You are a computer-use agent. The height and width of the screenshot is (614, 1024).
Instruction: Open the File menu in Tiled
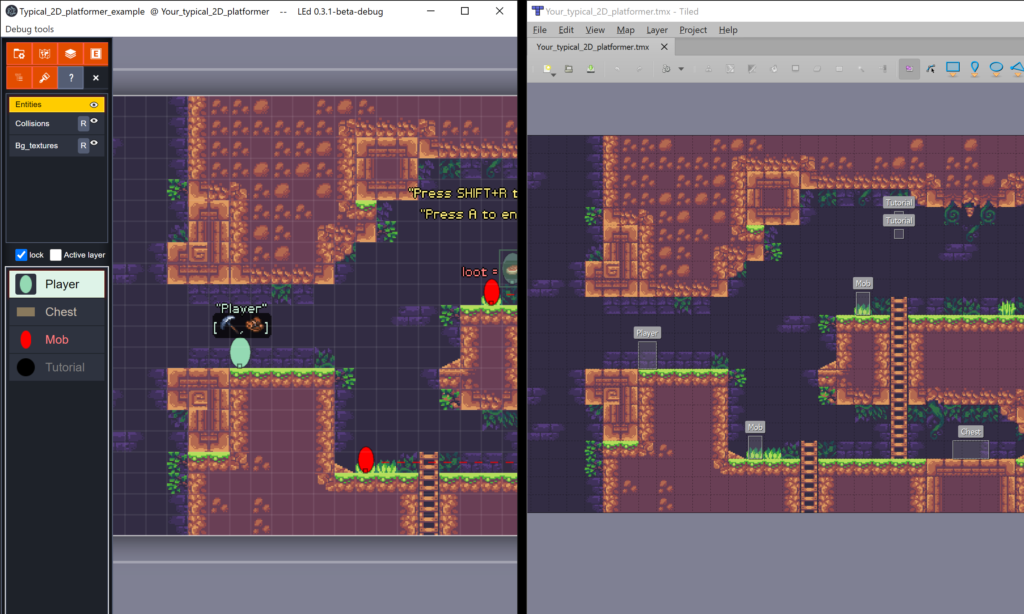click(539, 30)
